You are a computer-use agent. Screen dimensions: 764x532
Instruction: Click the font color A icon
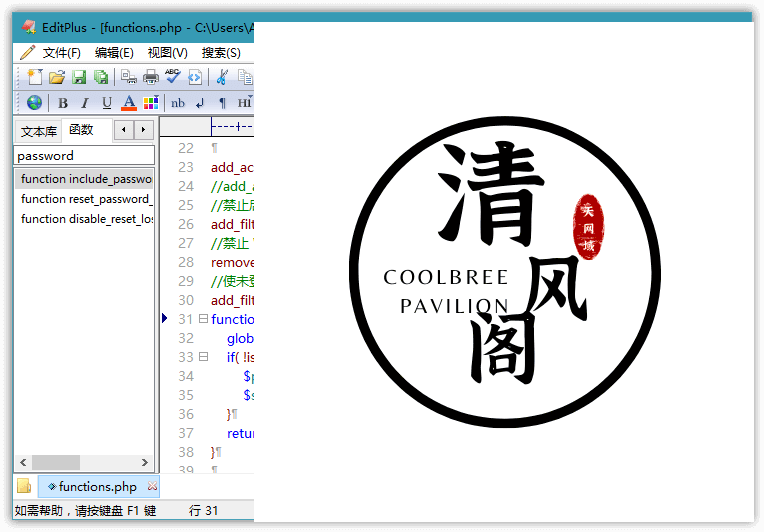tap(129, 103)
